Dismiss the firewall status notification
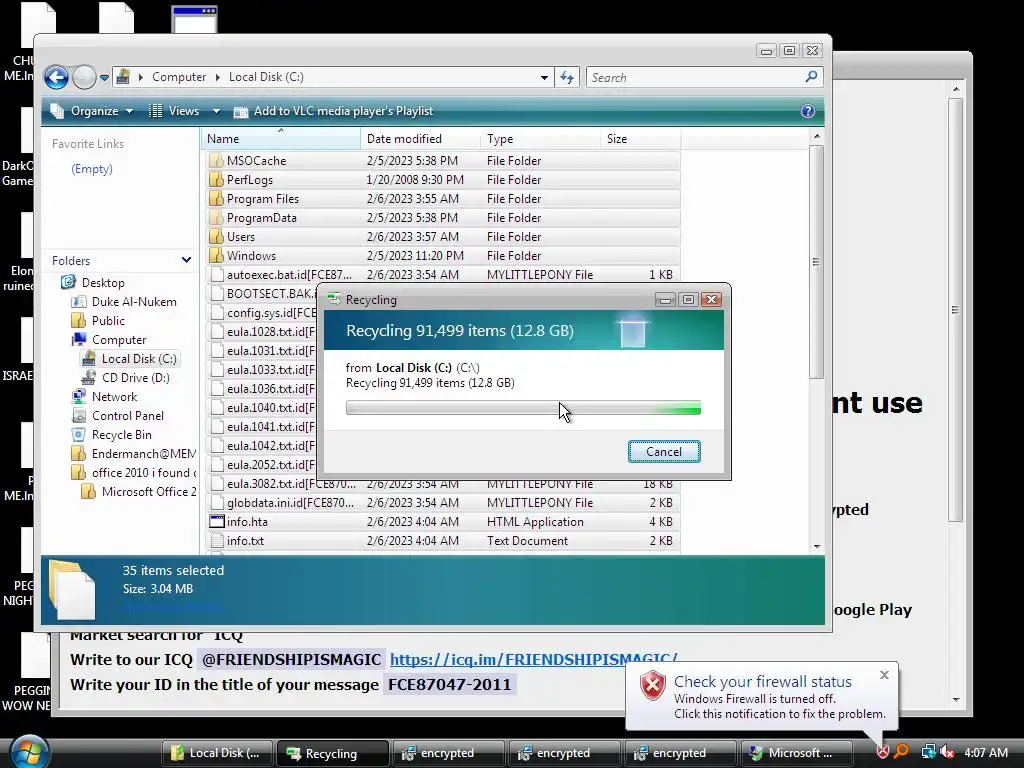The image size is (1024, 768). pyautogui.click(x=884, y=675)
